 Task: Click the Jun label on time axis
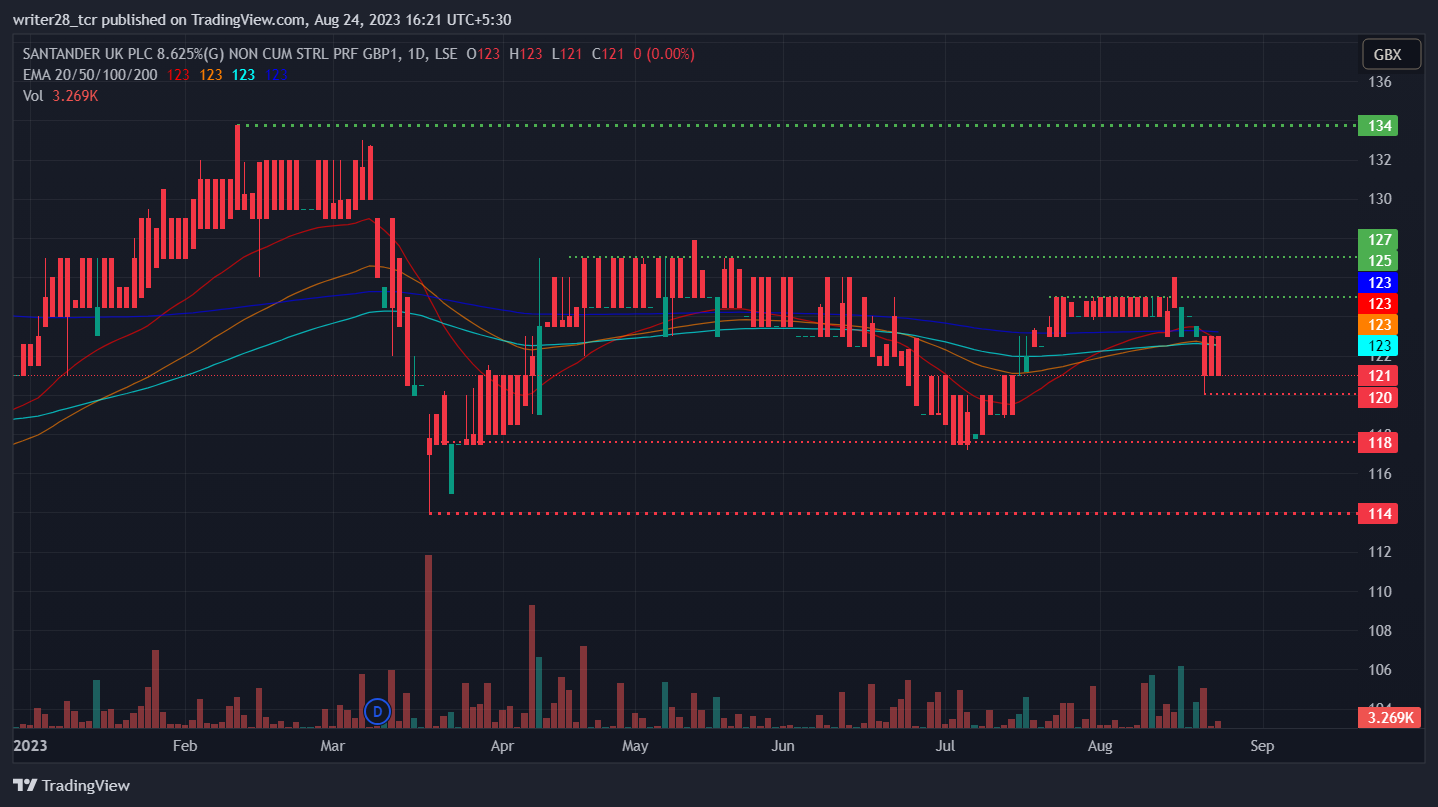click(x=783, y=746)
